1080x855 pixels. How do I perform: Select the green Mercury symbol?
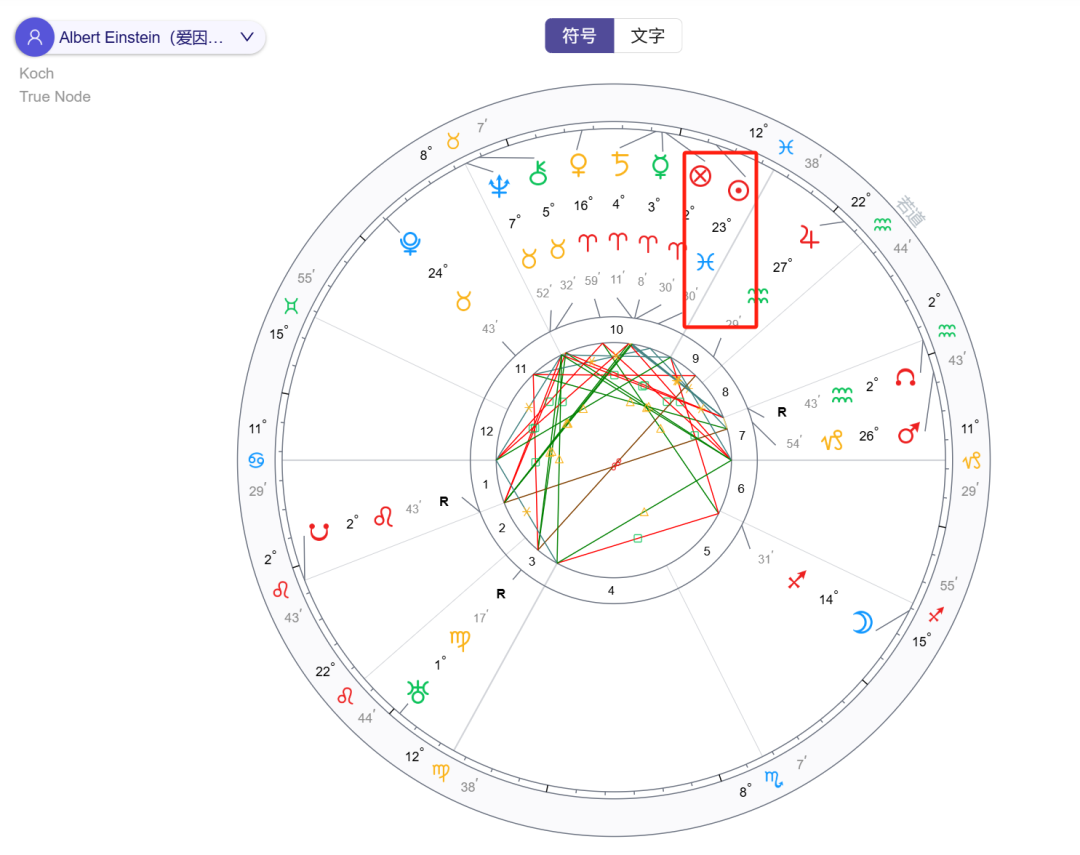660,166
